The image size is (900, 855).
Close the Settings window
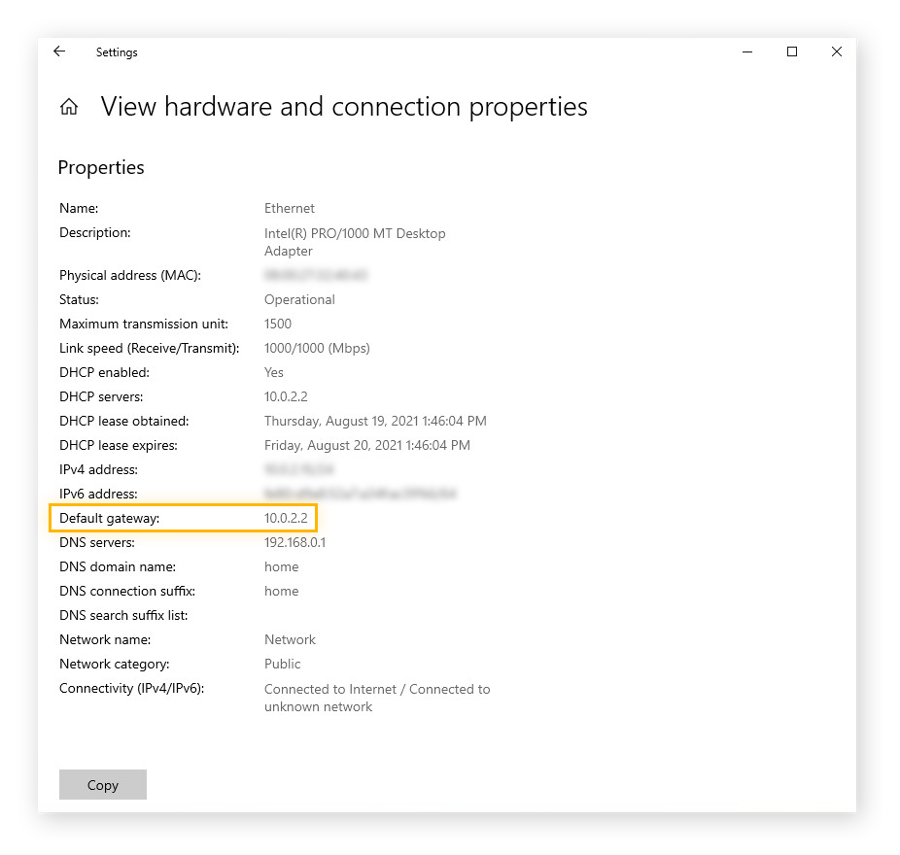point(837,52)
